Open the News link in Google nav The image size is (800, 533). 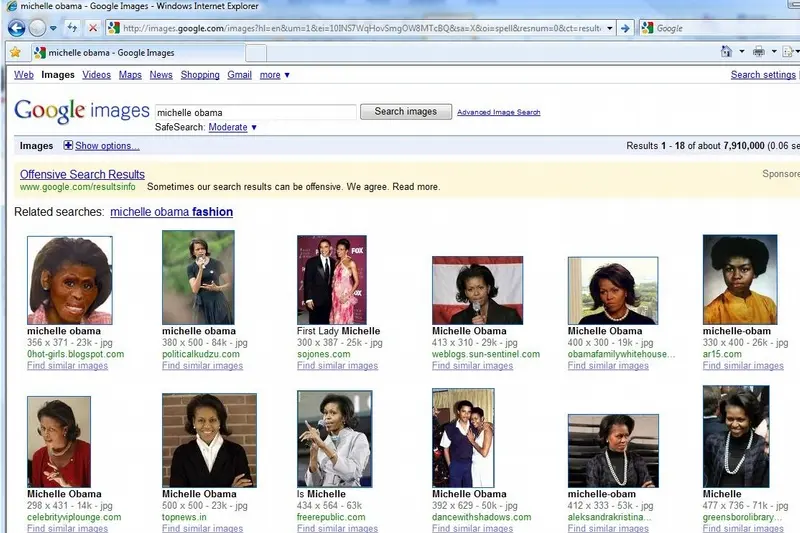coord(161,74)
